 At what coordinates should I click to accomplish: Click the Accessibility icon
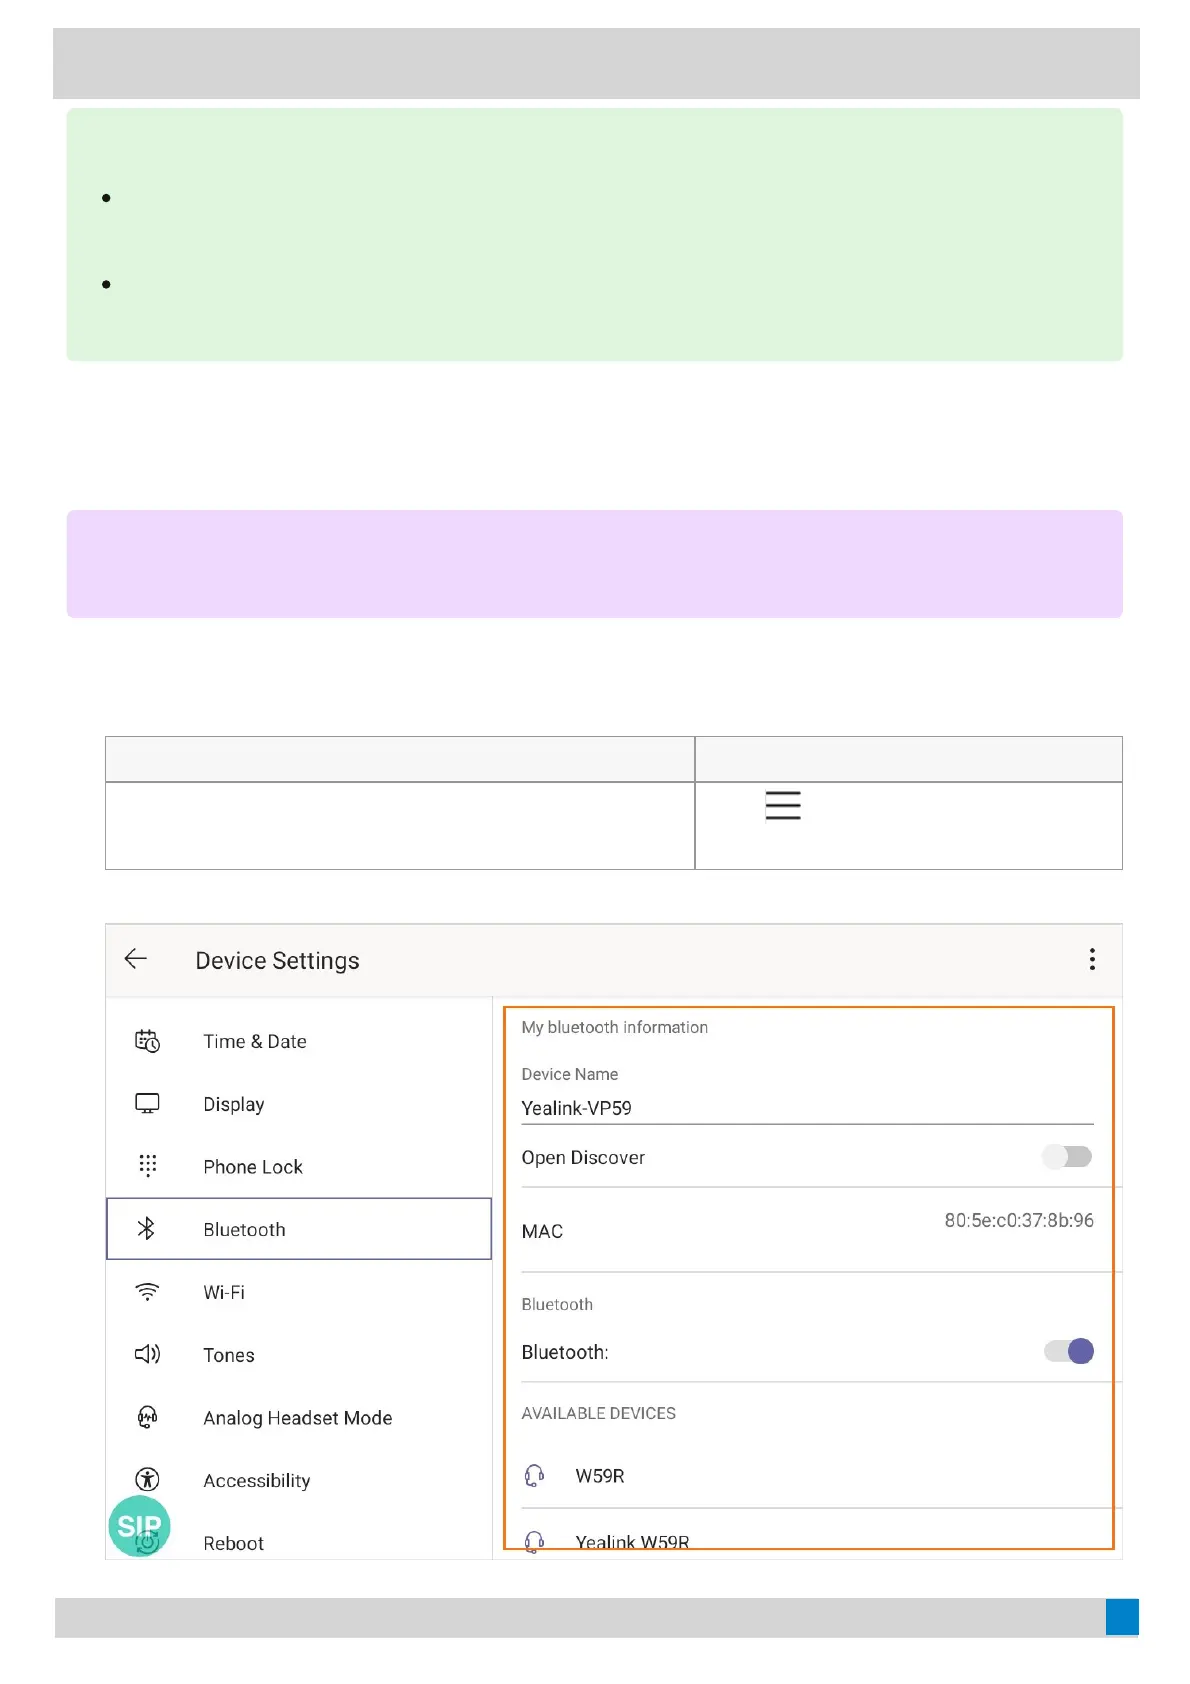coord(147,1479)
